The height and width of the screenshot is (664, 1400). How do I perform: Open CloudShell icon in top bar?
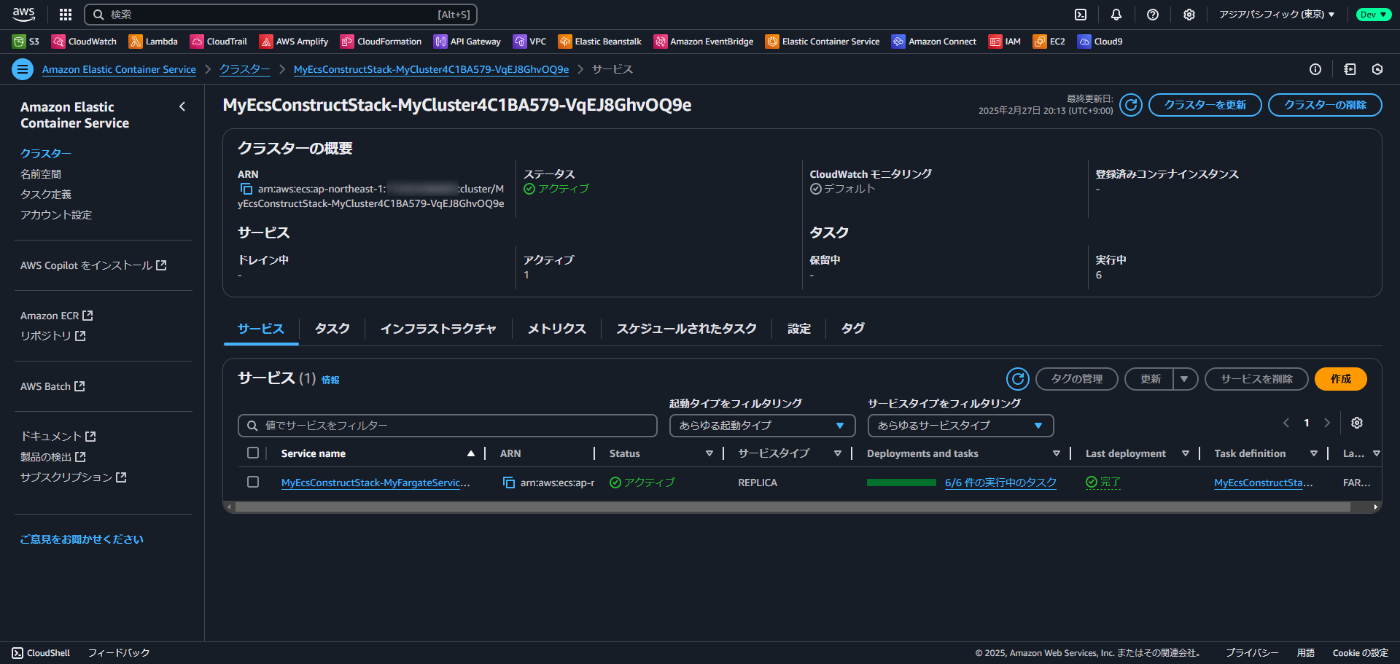click(1081, 14)
